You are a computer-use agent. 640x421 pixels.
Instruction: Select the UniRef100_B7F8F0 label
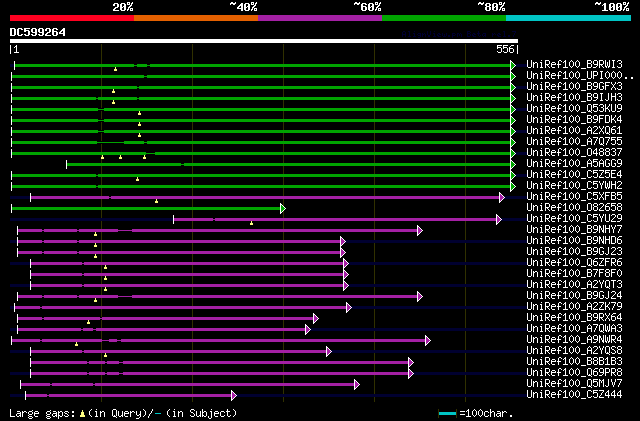click(x=574, y=274)
